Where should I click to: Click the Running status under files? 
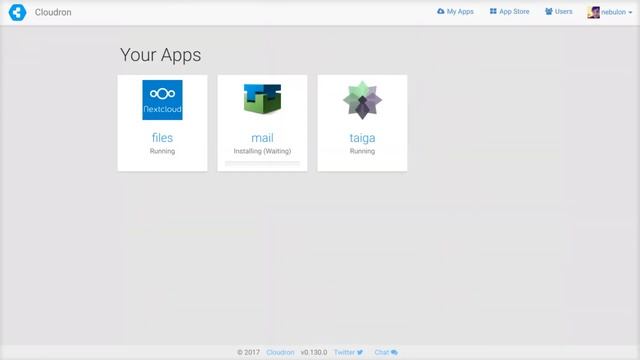point(162,151)
